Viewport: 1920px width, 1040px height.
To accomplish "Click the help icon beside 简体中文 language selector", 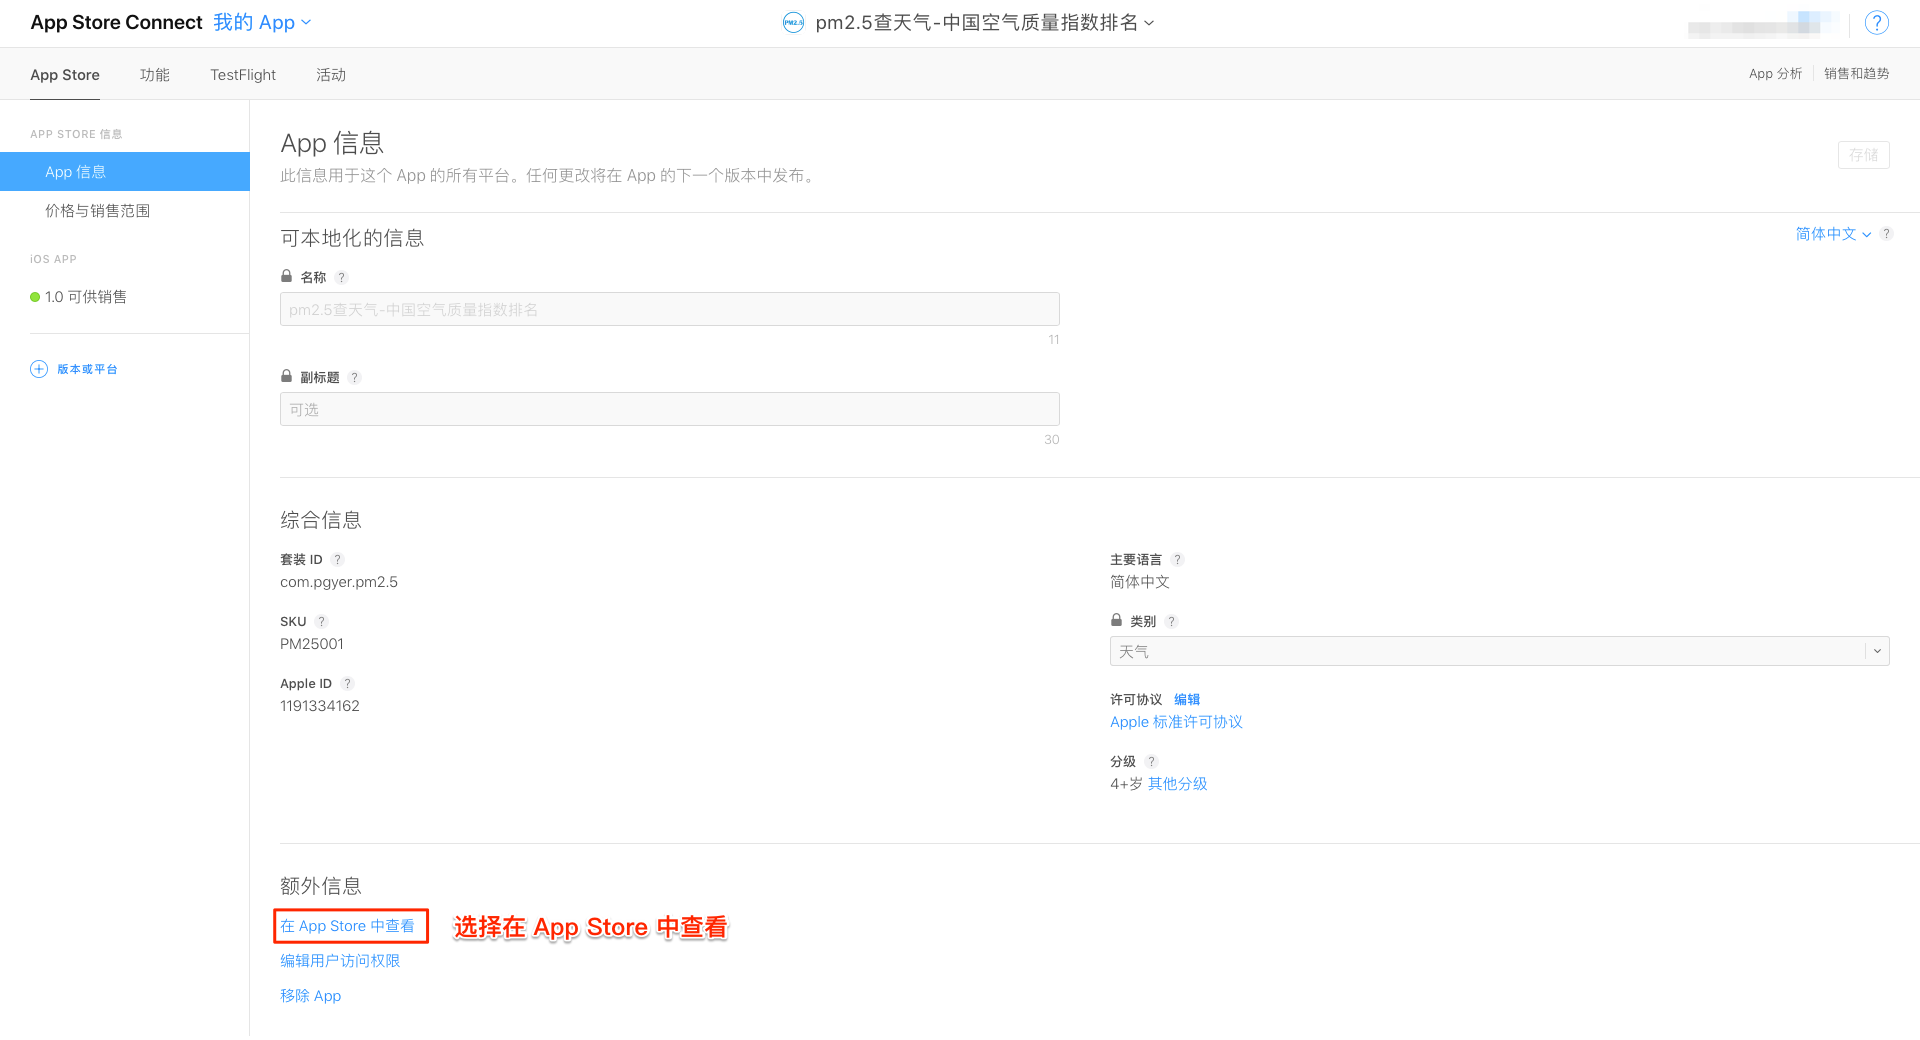I will pos(1886,234).
